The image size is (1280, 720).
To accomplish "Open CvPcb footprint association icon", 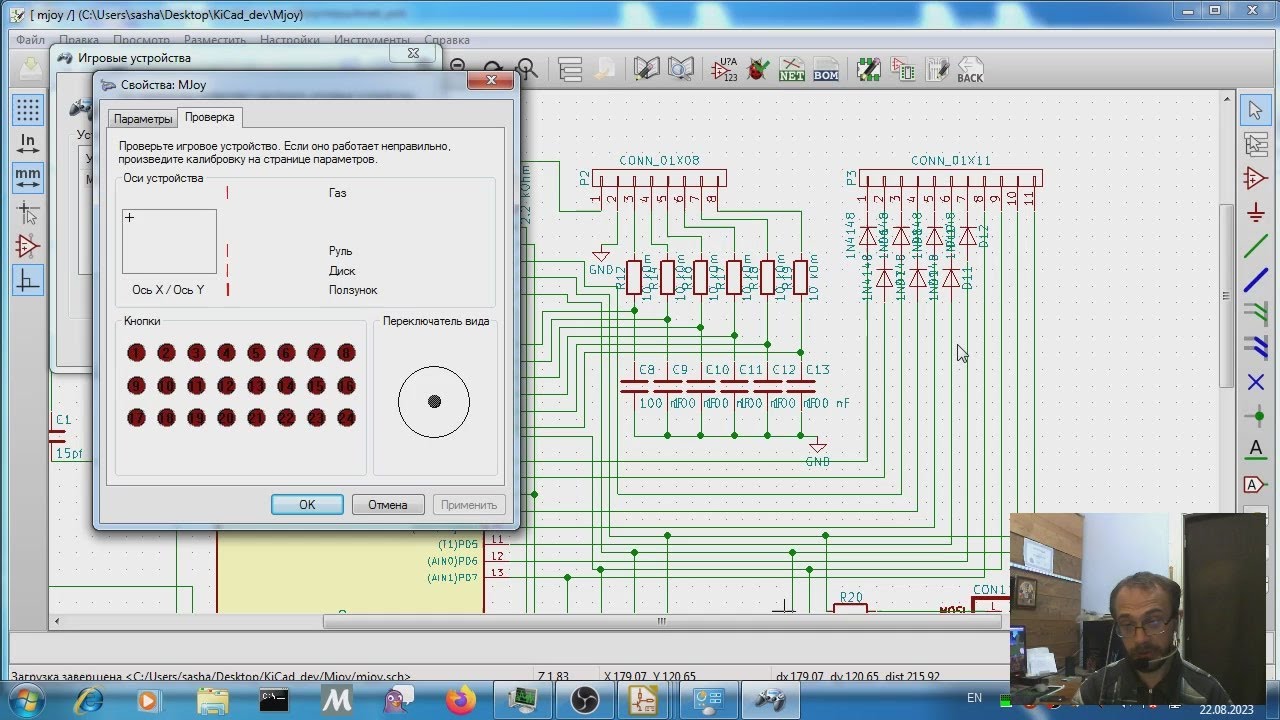I will click(903, 70).
